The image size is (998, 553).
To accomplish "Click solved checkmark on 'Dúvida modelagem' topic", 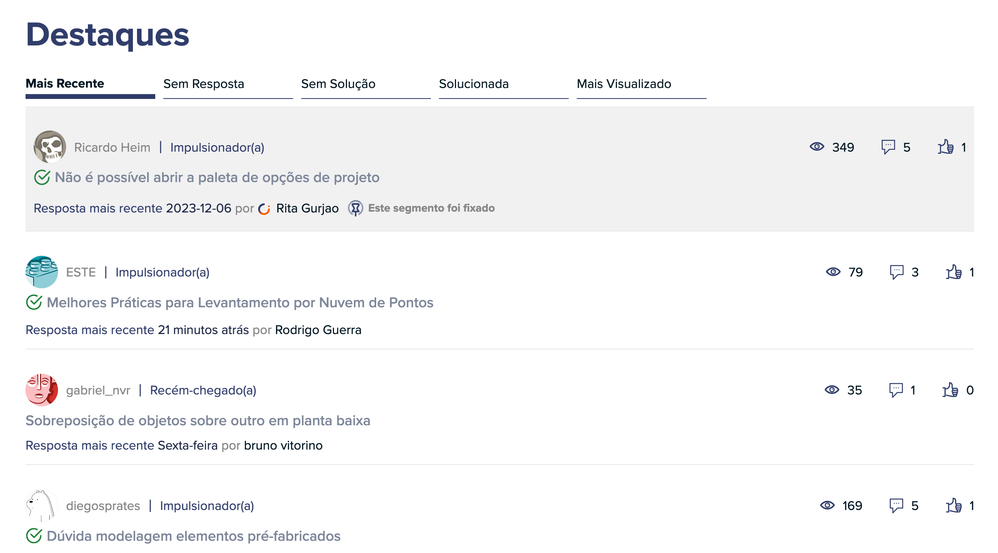I will pyautogui.click(x=34, y=536).
